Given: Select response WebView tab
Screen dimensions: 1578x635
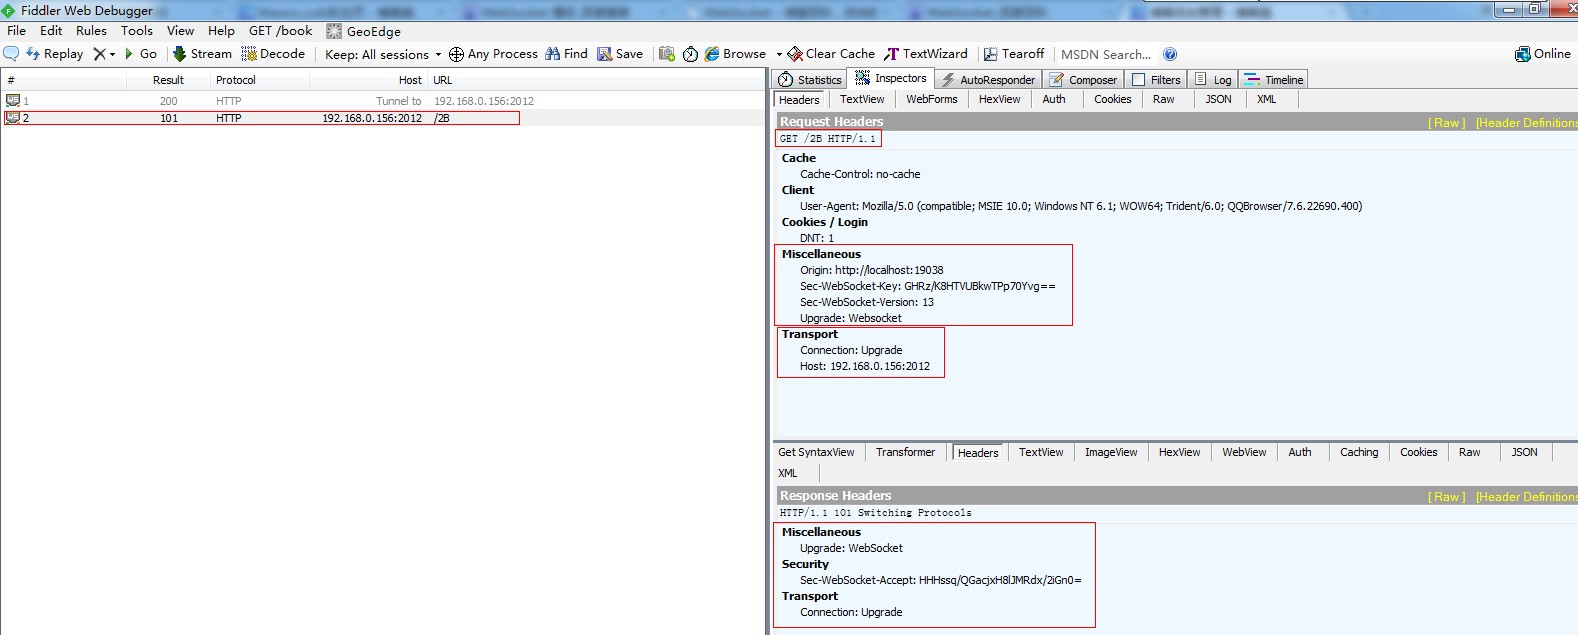Looking at the screenshot, I should [1244, 452].
